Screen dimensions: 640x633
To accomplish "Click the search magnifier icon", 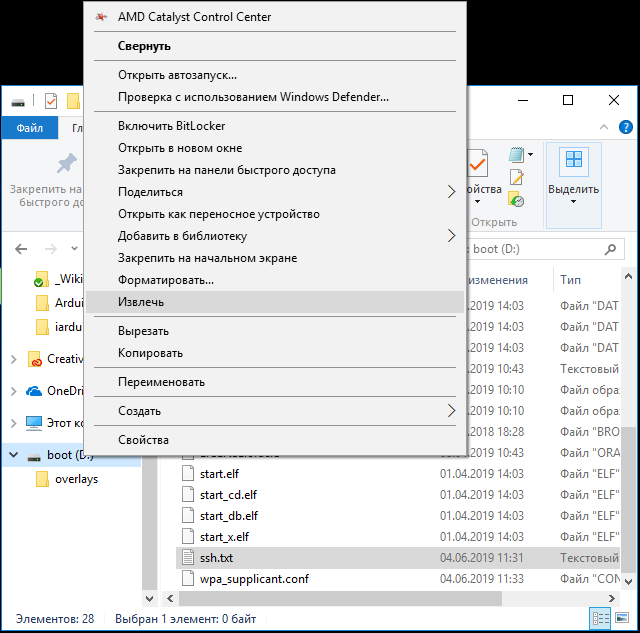I will tap(610, 249).
